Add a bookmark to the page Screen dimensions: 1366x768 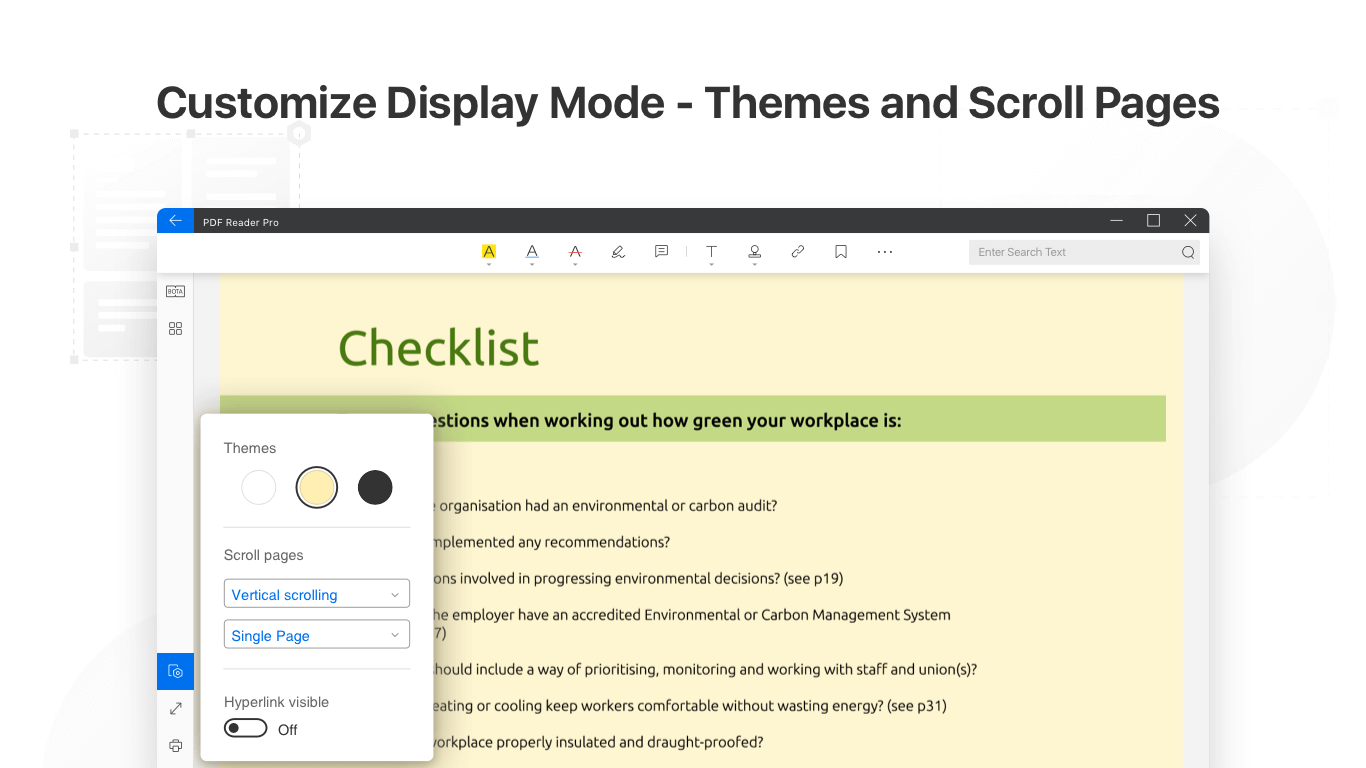pyautogui.click(x=841, y=252)
